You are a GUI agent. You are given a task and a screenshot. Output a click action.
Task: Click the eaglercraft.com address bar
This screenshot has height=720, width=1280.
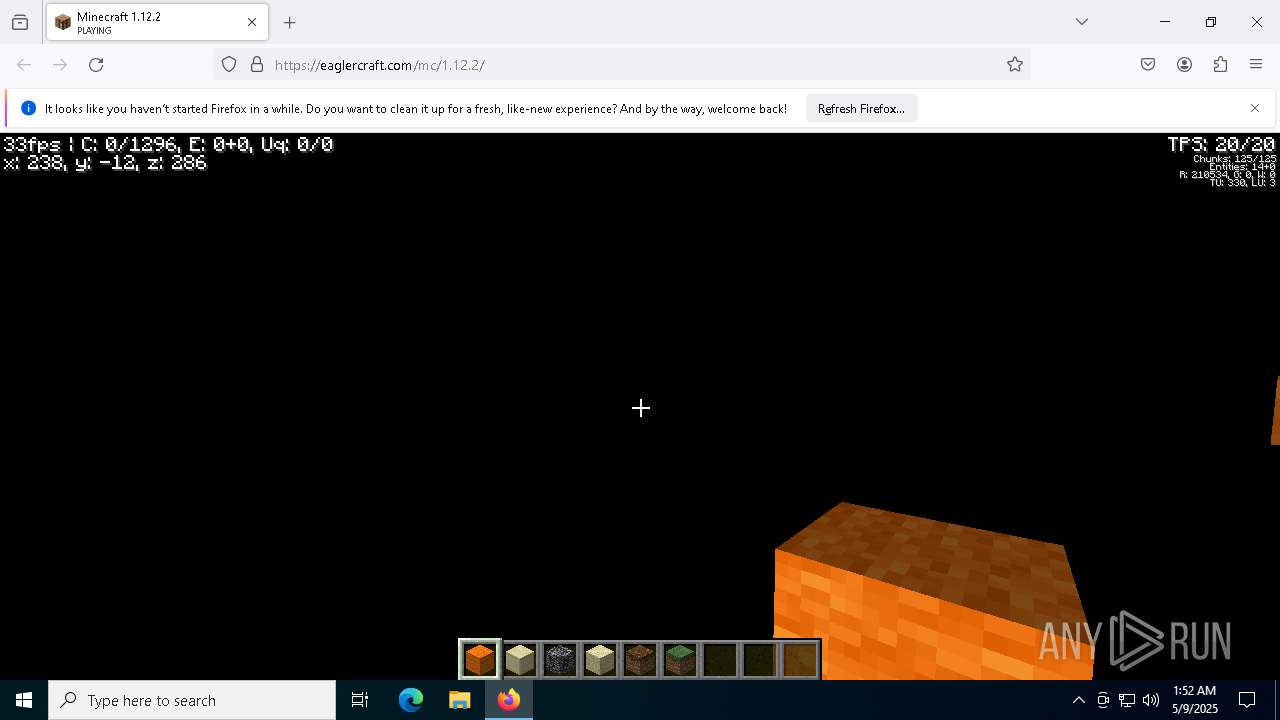pos(620,65)
